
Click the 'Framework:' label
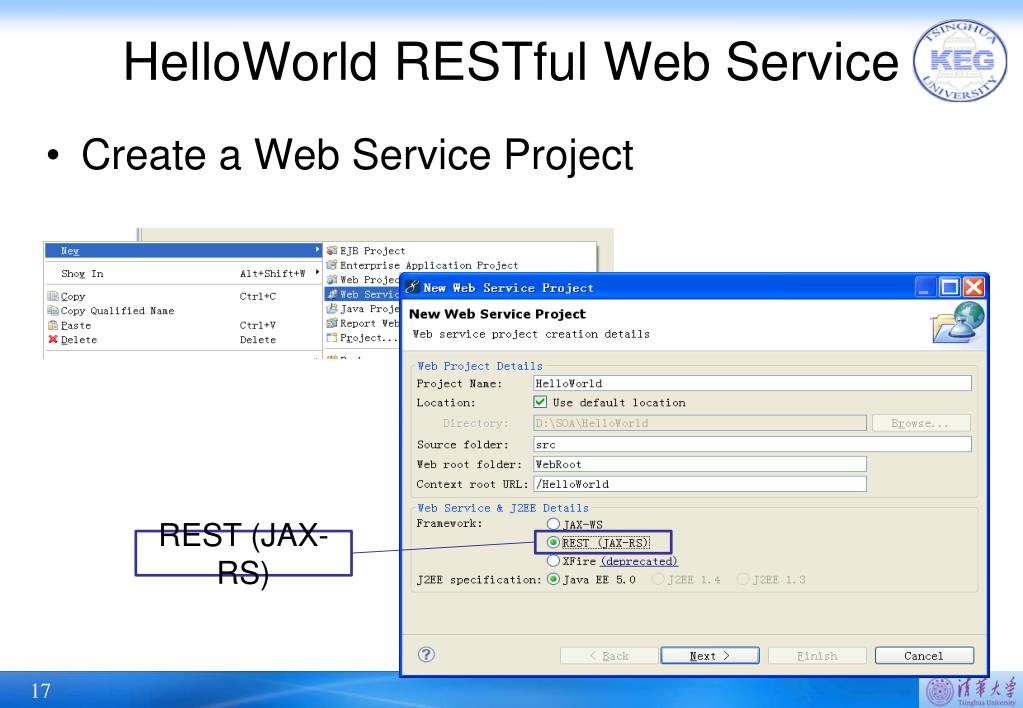click(x=449, y=523)
